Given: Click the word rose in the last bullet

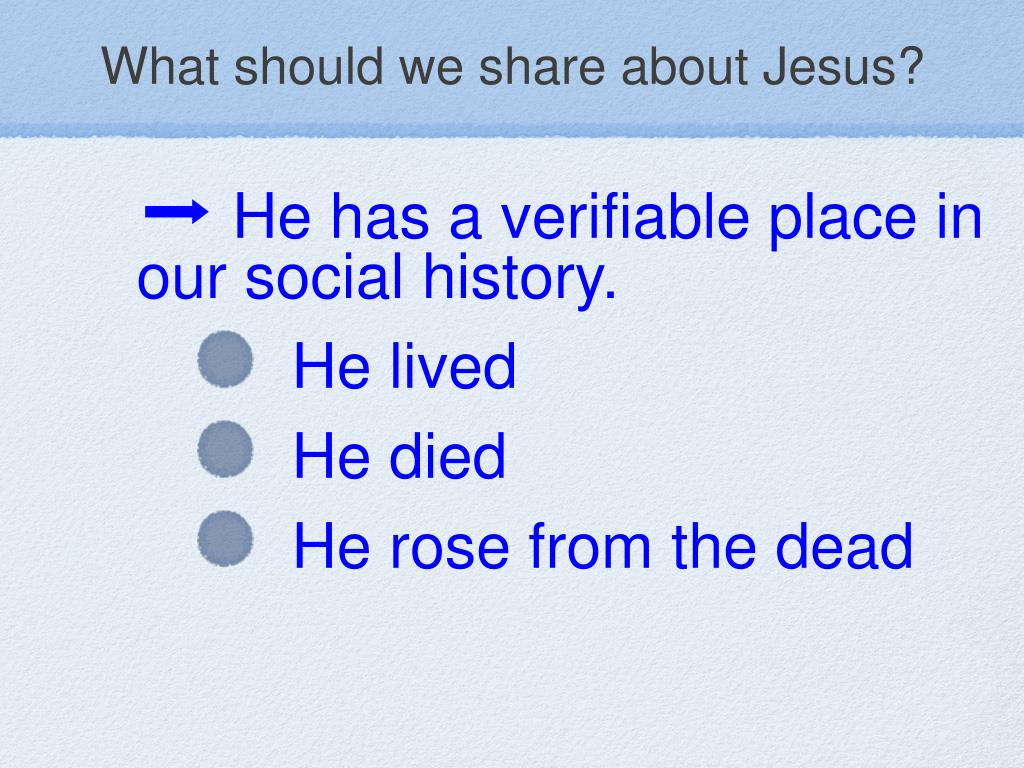Looking at the screenshot, I should pyautogui.click(x=450, y=547).
